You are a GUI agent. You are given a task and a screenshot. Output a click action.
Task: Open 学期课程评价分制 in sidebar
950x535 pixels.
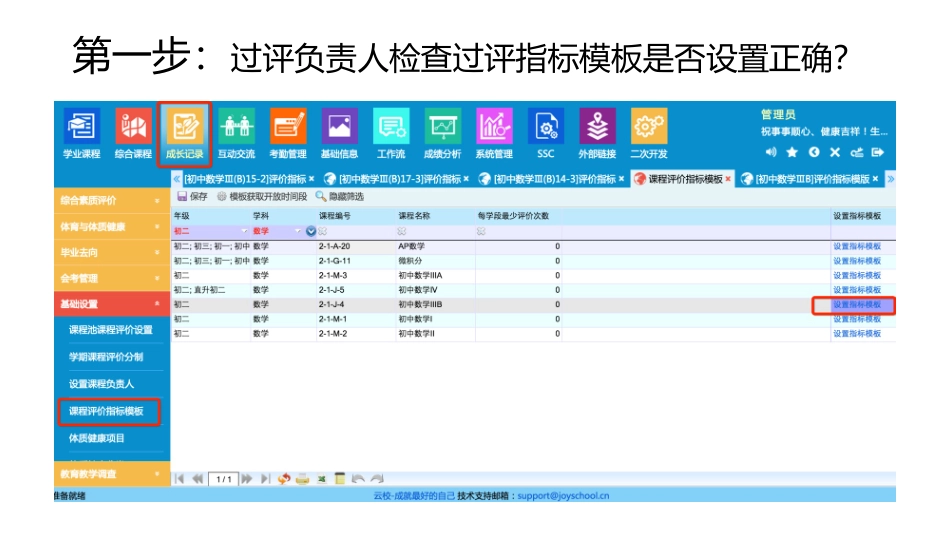coord(106,357)
